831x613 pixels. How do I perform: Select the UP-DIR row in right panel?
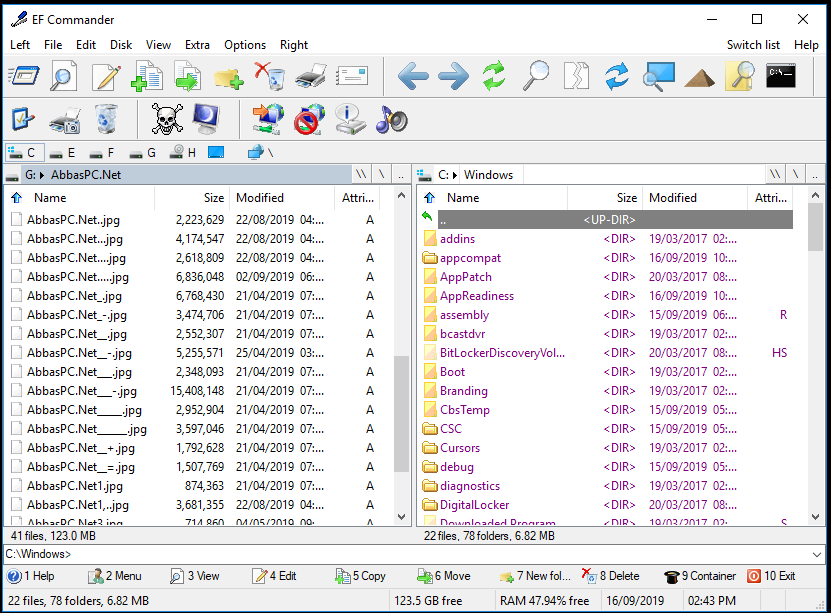(x=615, y=219)
